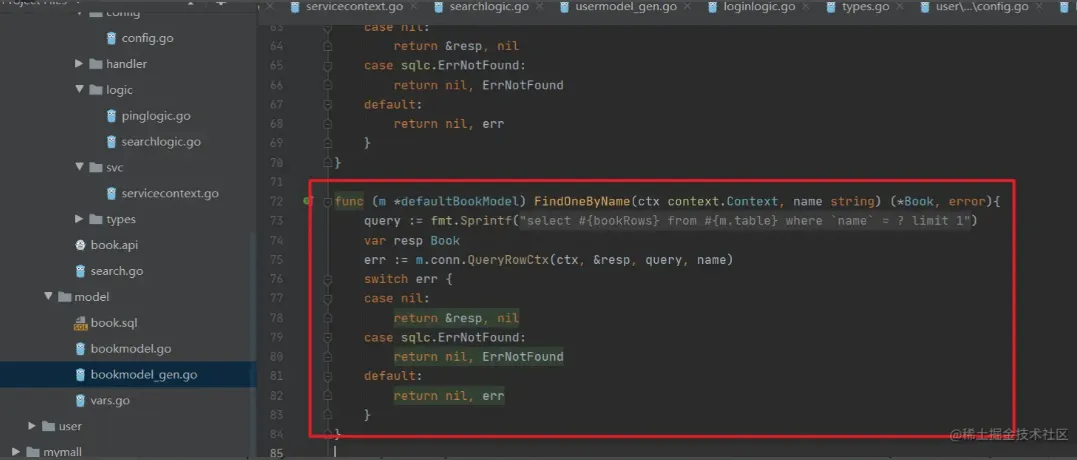Click the fold marker on line 70
Viewport: 1077px width, 460px height.
tap(328, 162)
